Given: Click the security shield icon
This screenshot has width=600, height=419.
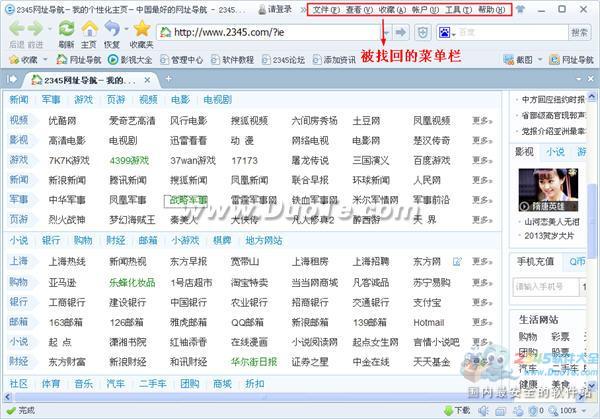Looking at the screenshot, I should (x=422, y=33).
